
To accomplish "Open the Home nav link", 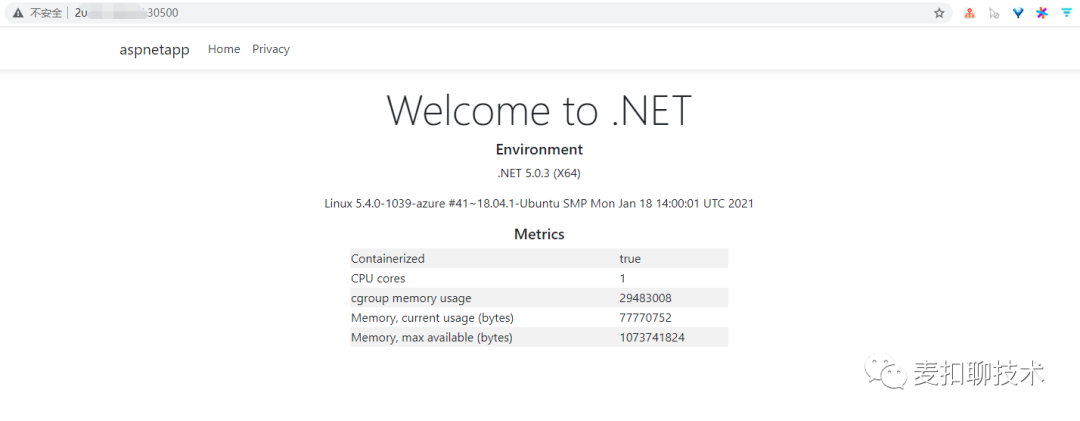I will coord(224,49).
